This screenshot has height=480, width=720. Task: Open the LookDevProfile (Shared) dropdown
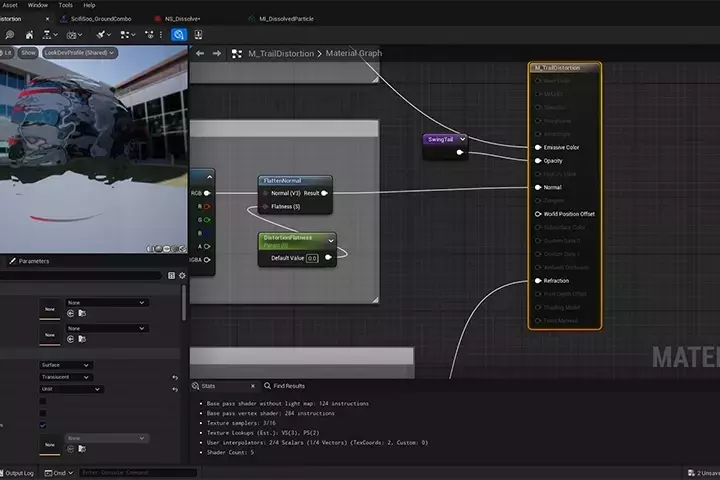point(79,53)
